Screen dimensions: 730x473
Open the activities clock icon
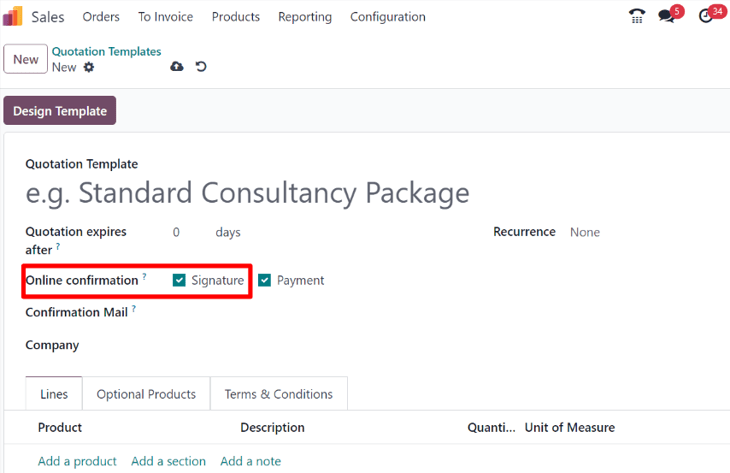pyautogui.click(x=707, y=16)
